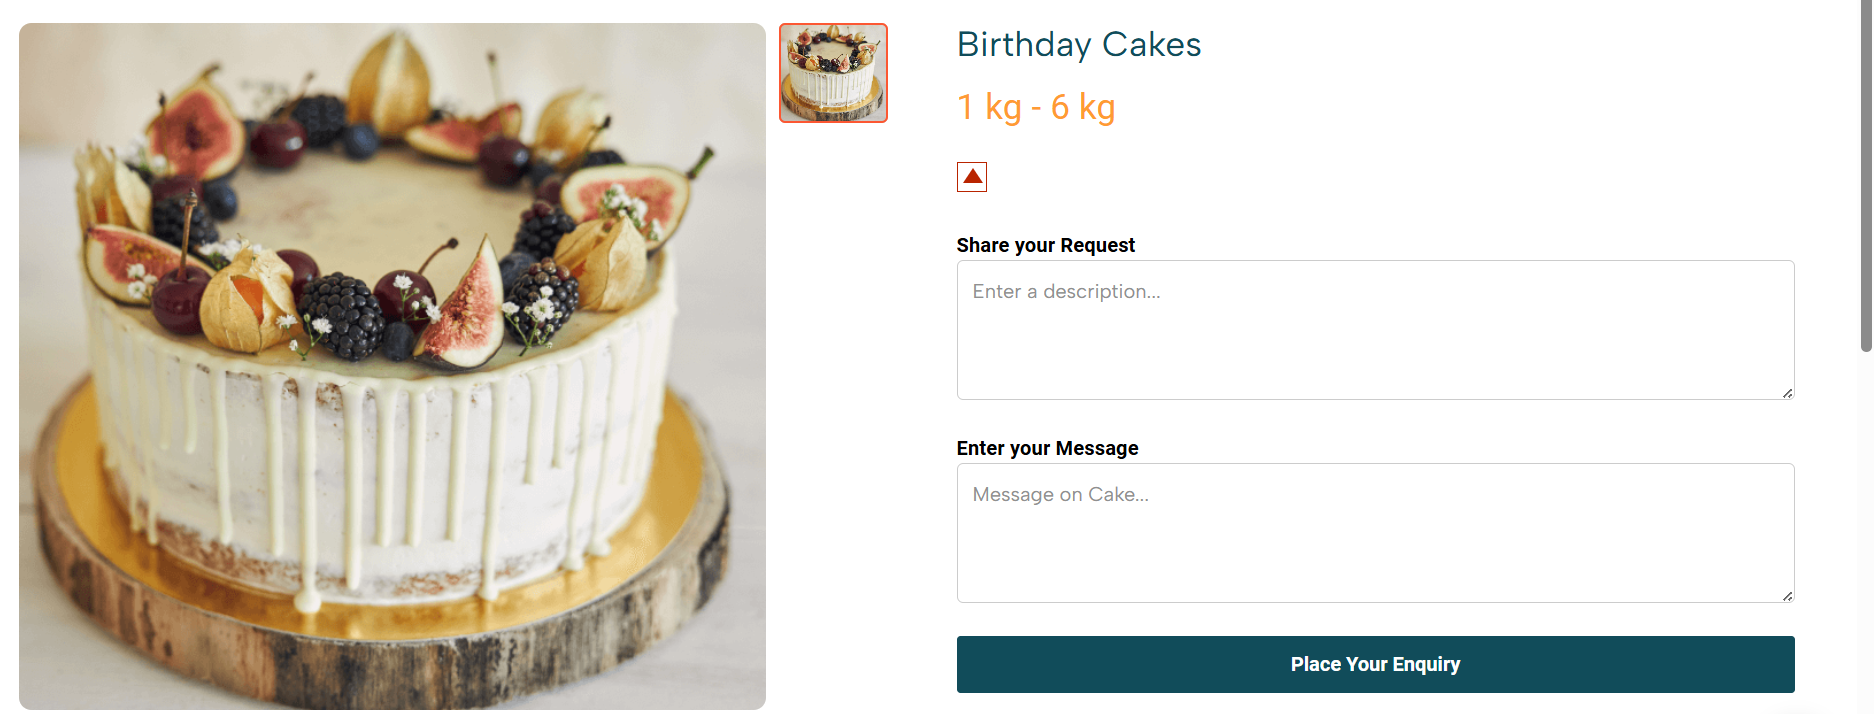This screenshot has height=714, width=1874.
Task: Click the "Message on Cake..." placeholder text
Action: click(1060, 495)
